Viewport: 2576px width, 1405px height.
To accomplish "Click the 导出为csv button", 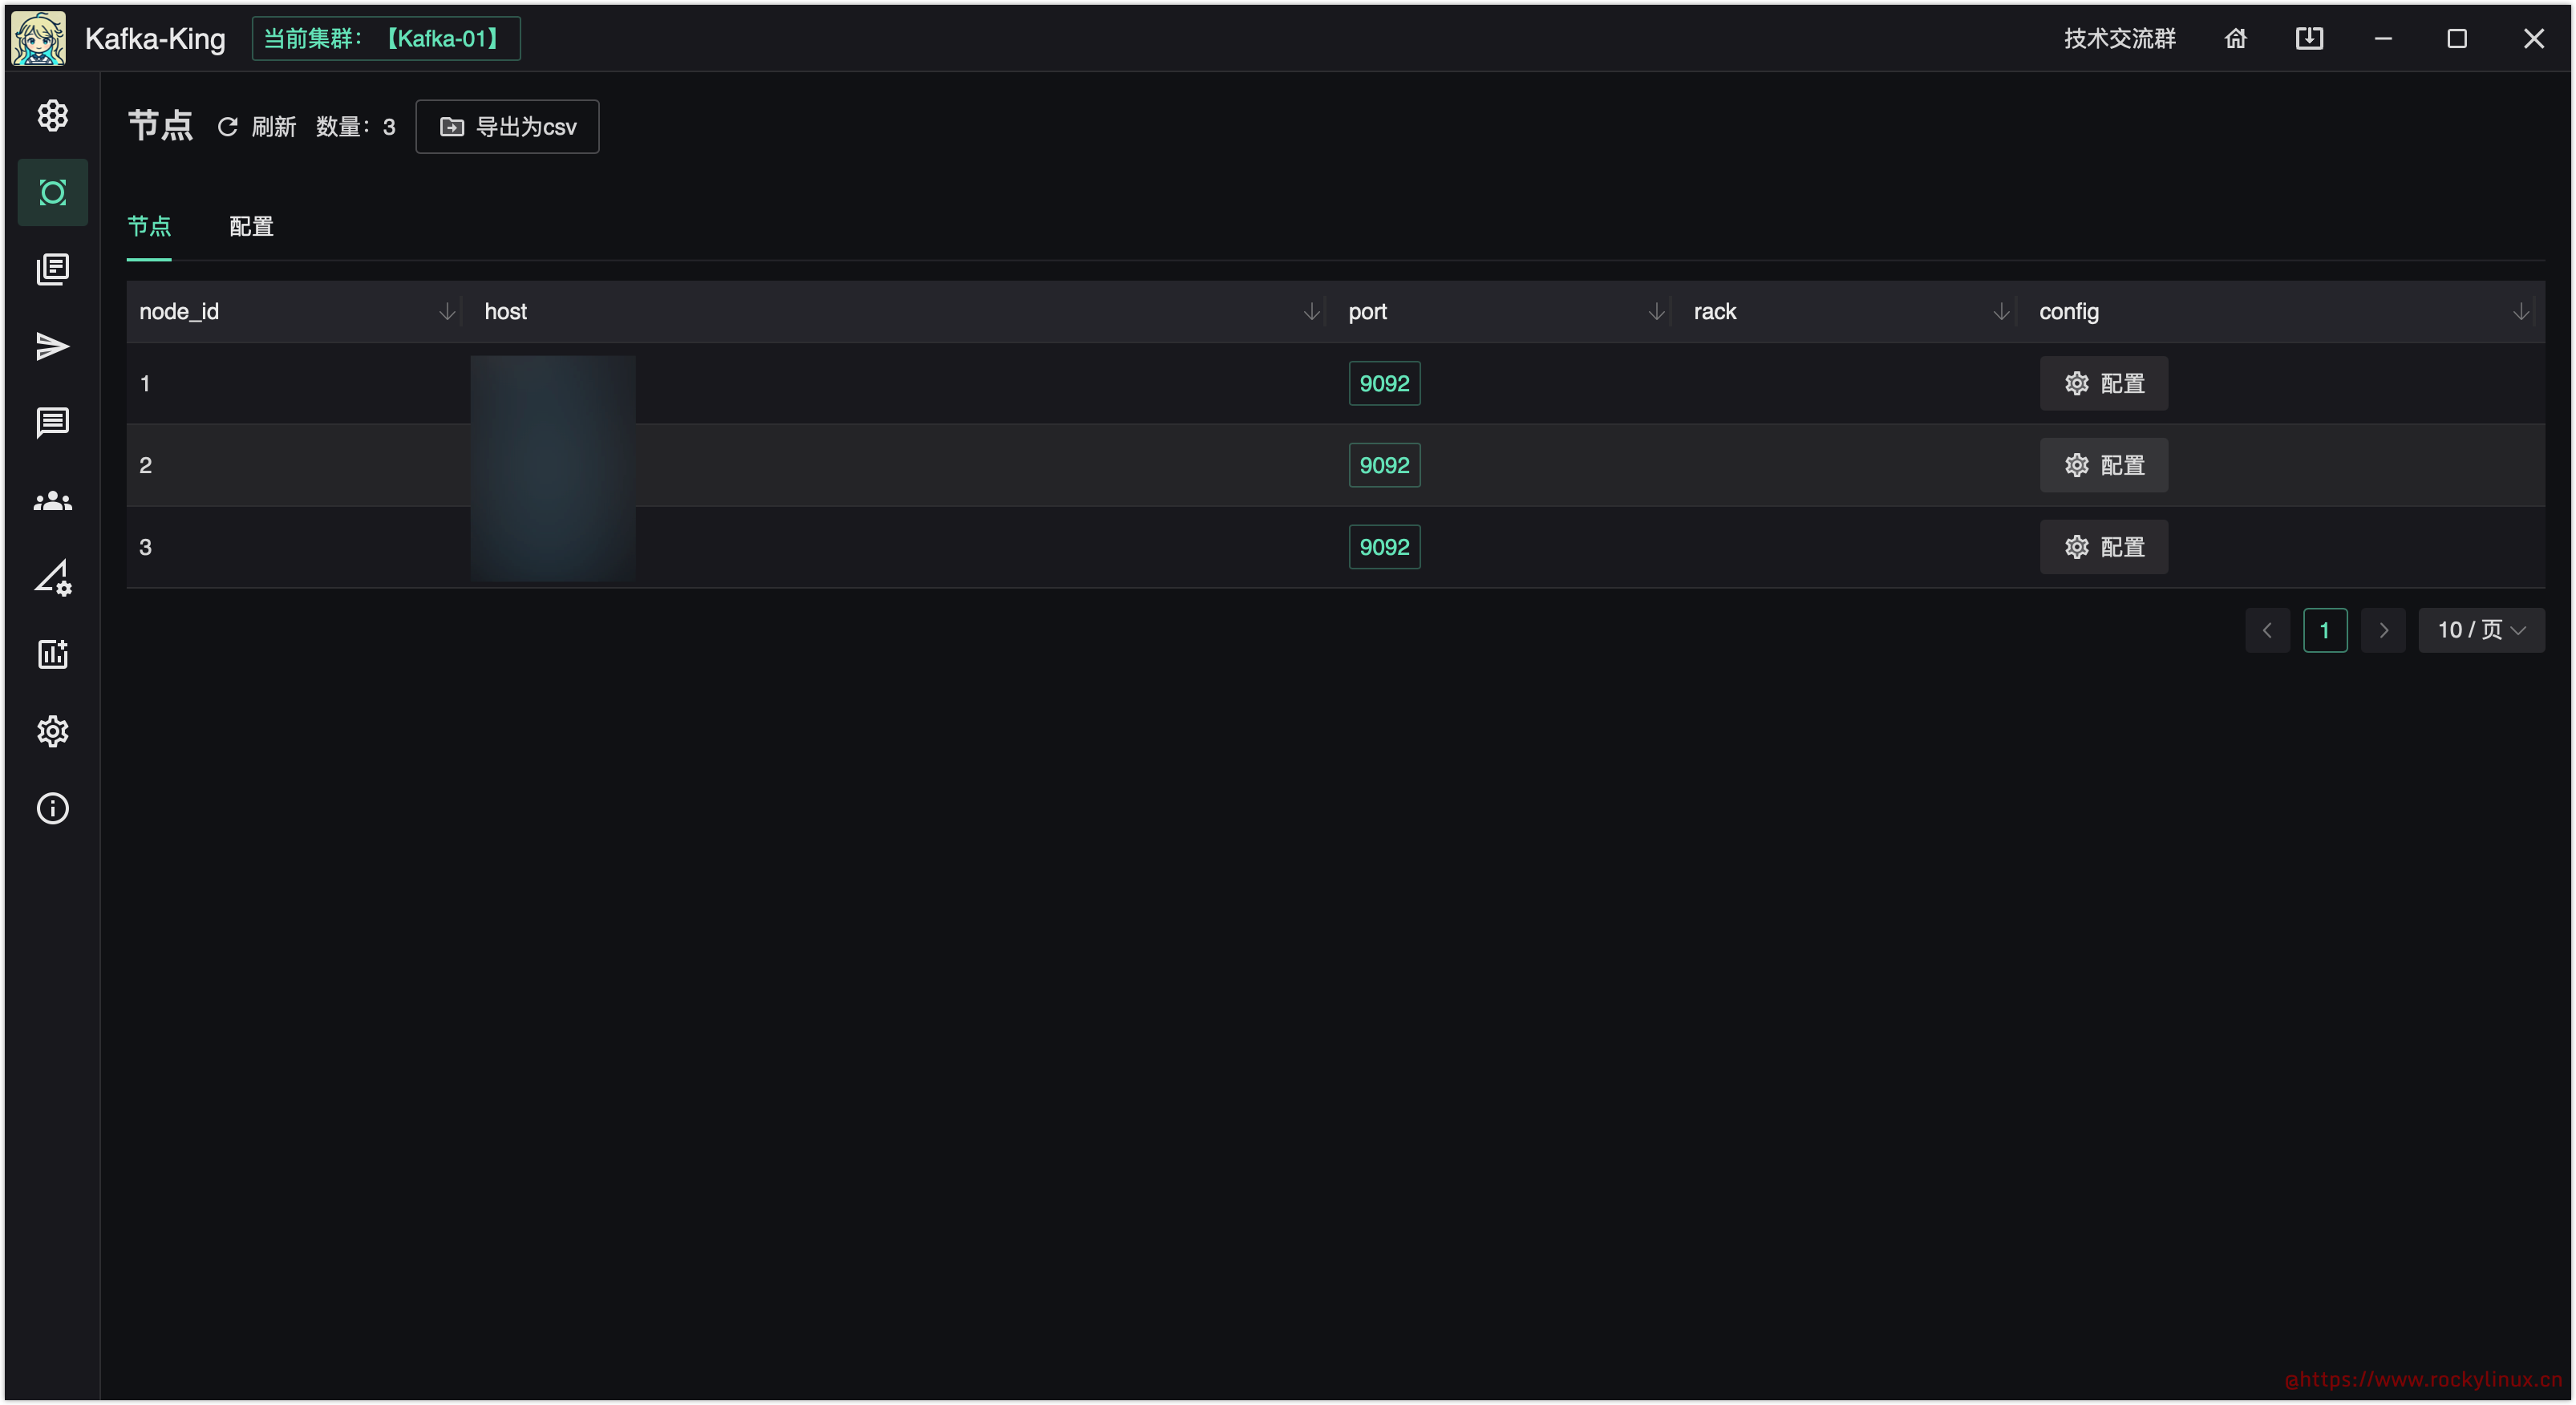I will tap(507, 127).
